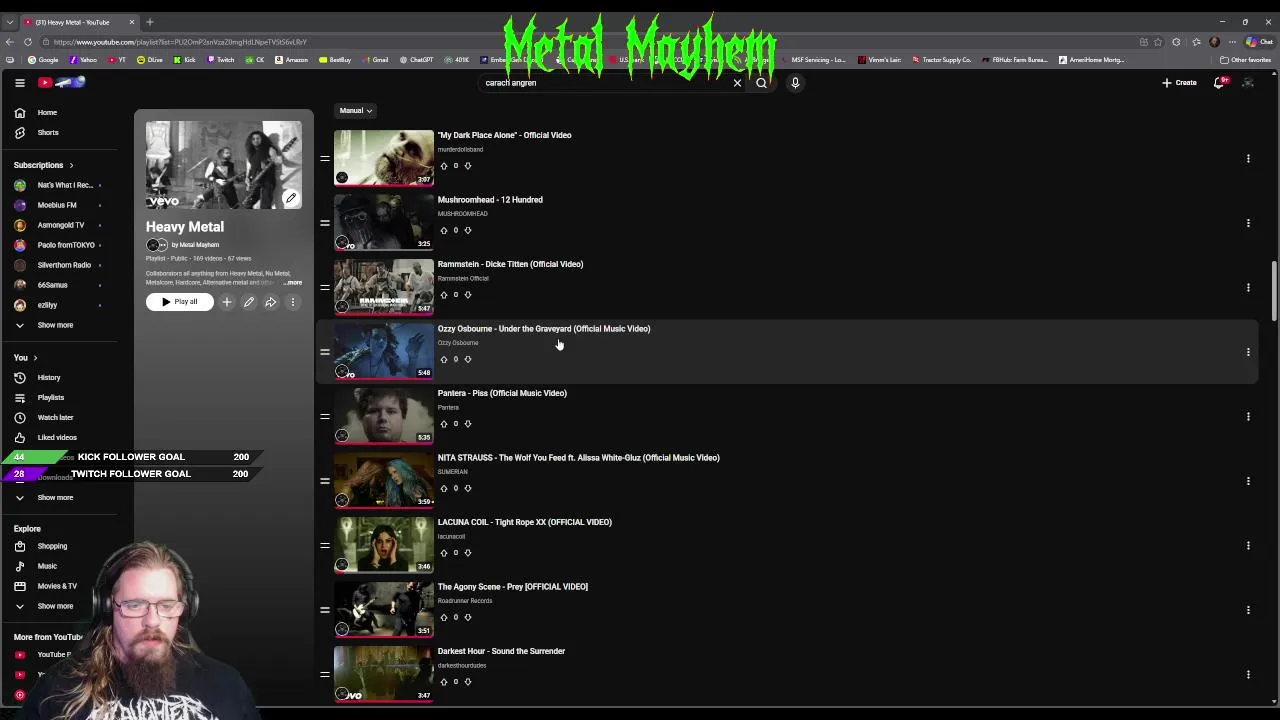Downvote Pantera - Piss video

pos(467,424)
